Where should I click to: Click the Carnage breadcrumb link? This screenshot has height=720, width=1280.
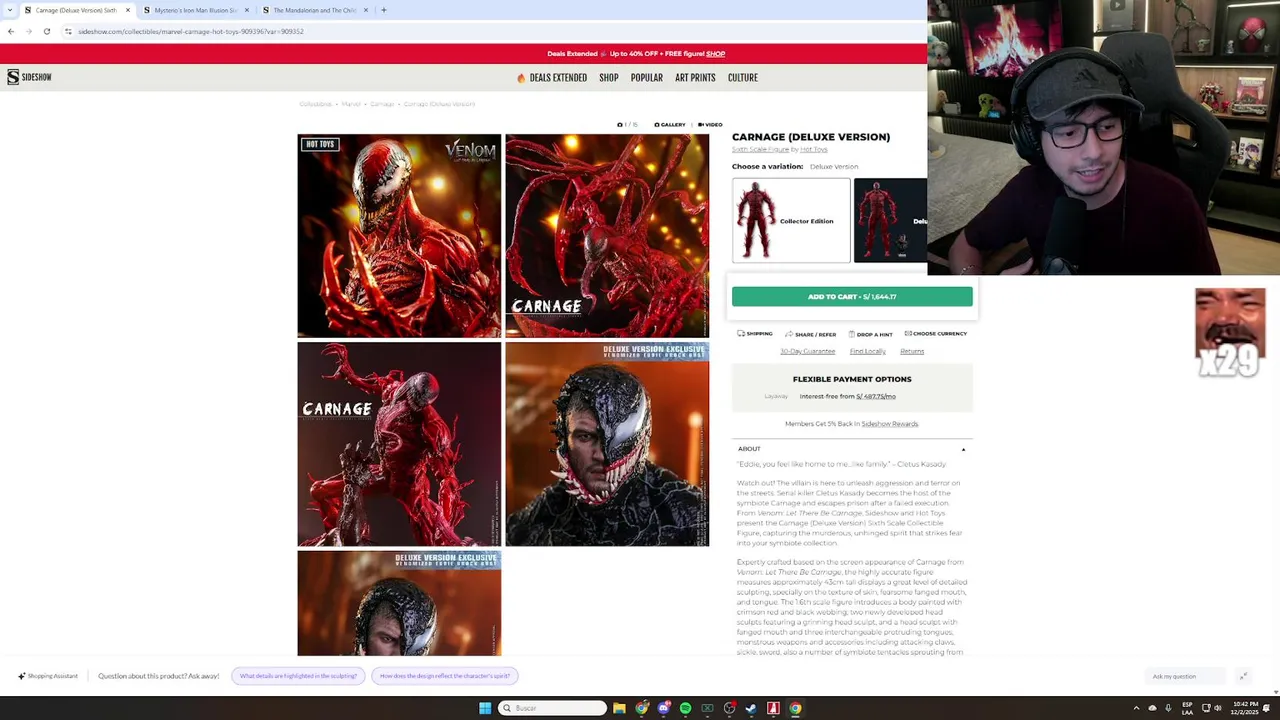tap(382, 104)
